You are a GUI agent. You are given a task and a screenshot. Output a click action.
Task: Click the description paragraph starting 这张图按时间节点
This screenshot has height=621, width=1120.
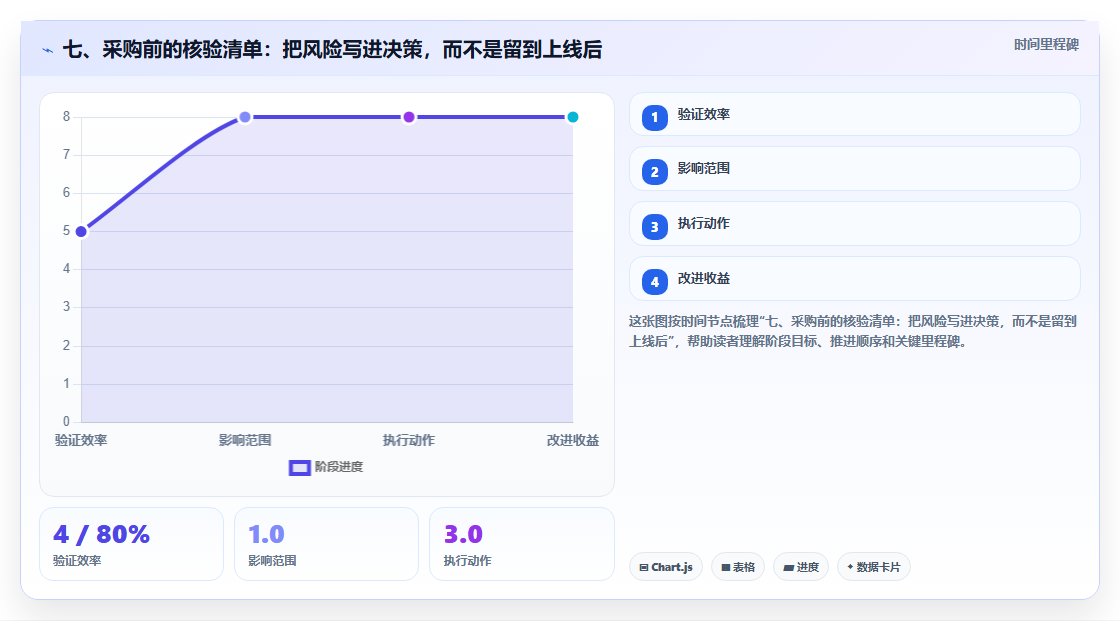(x=853, y=332)
